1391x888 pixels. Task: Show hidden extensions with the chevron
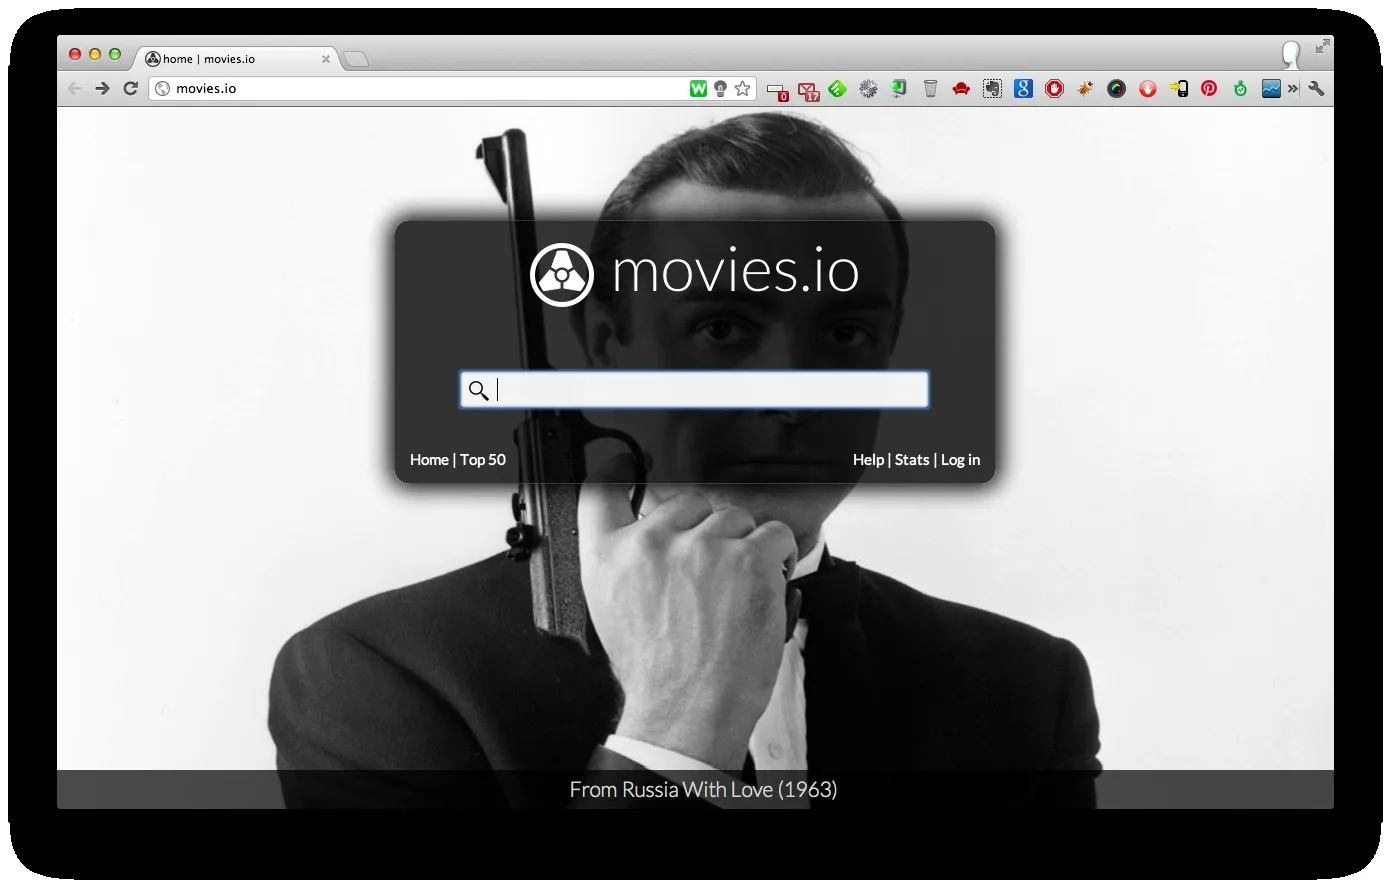coord(1293,89)
